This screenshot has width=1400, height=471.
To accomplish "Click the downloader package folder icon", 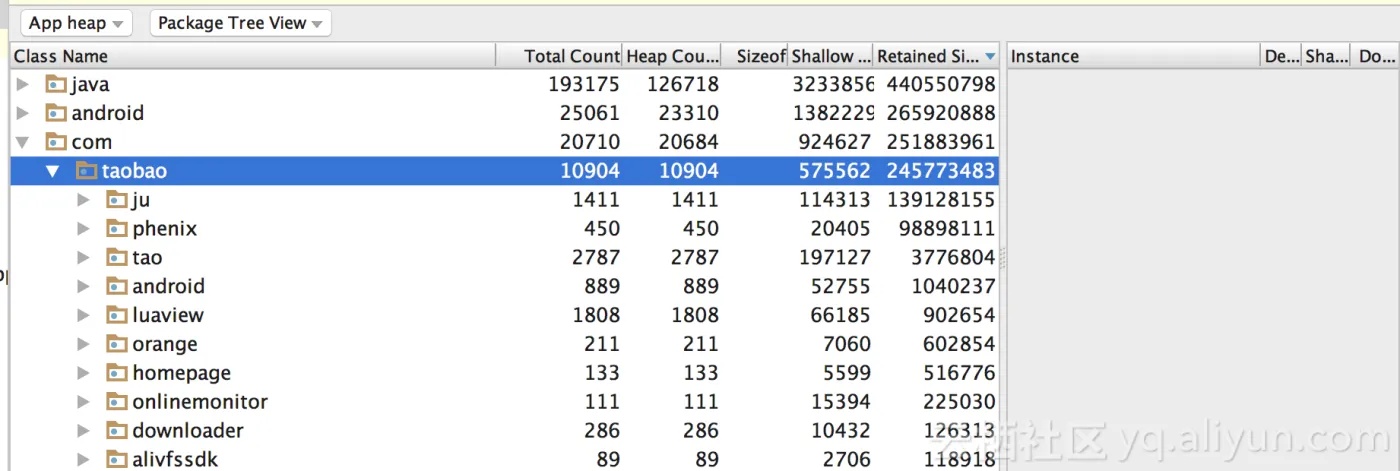I will tap(117, 431).
